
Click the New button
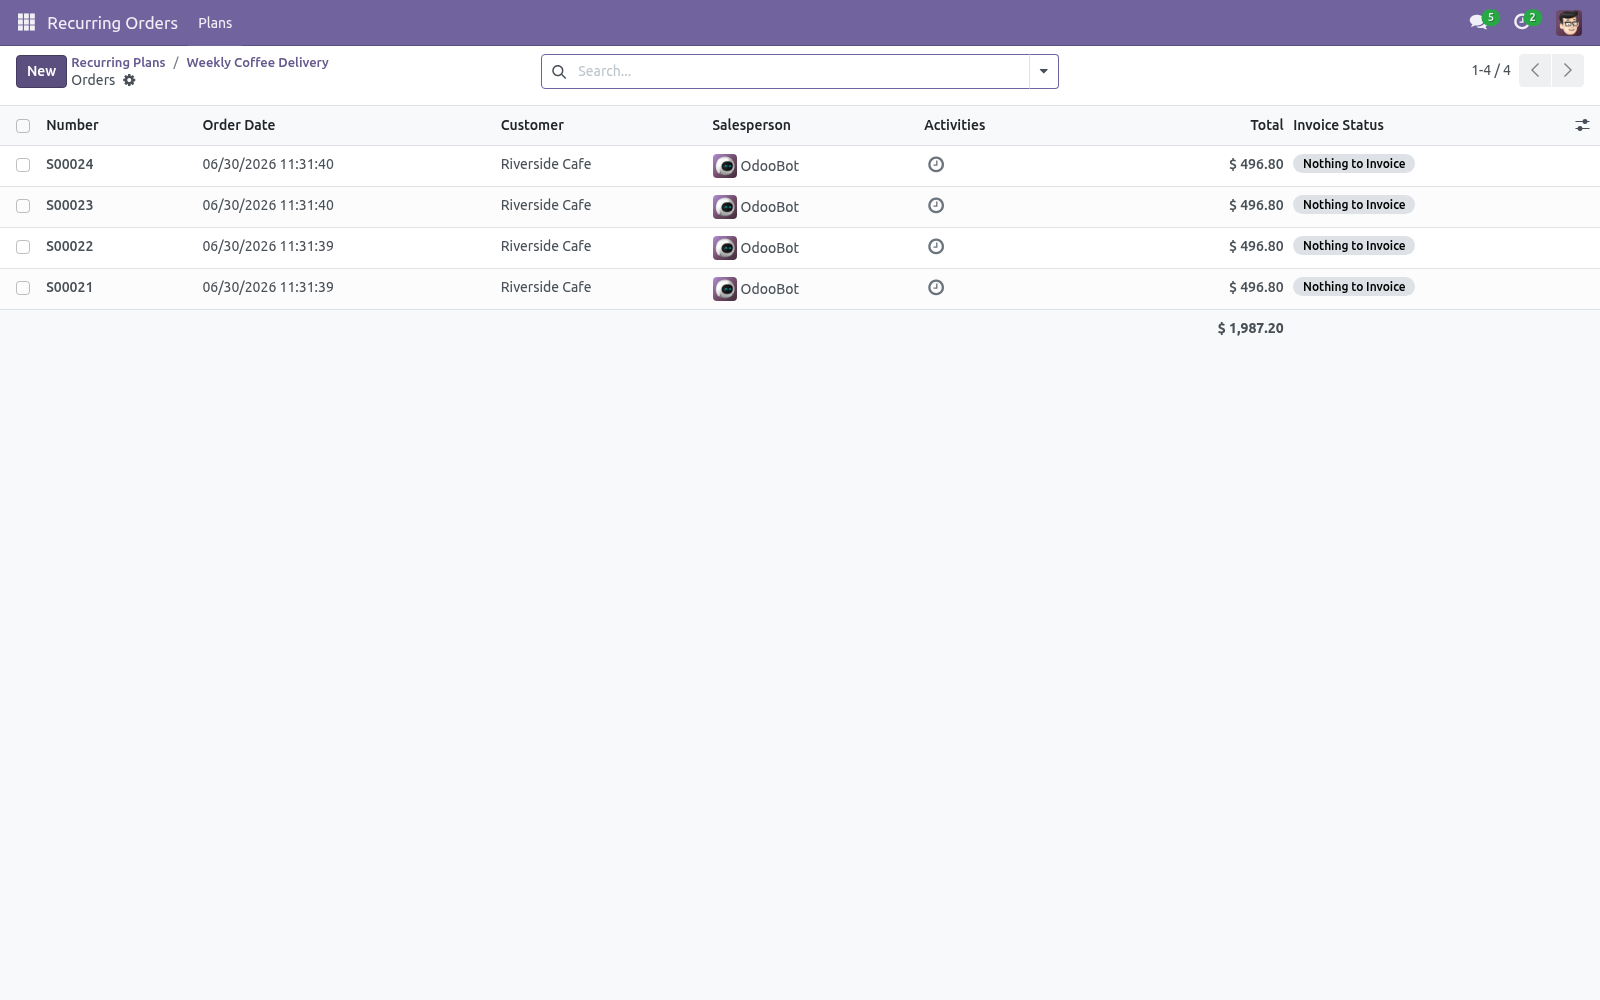41,71
